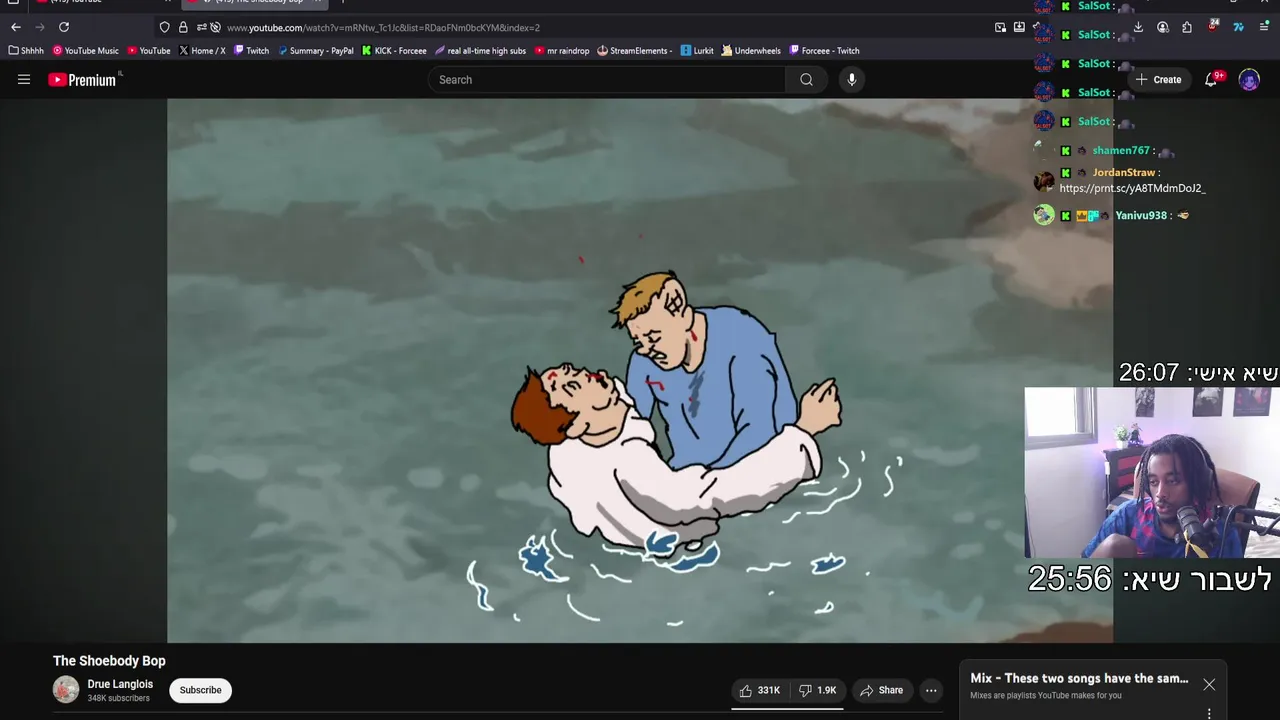Focus the YouTube Search field
The image size is (1280, 720).
tap(606, 80)
